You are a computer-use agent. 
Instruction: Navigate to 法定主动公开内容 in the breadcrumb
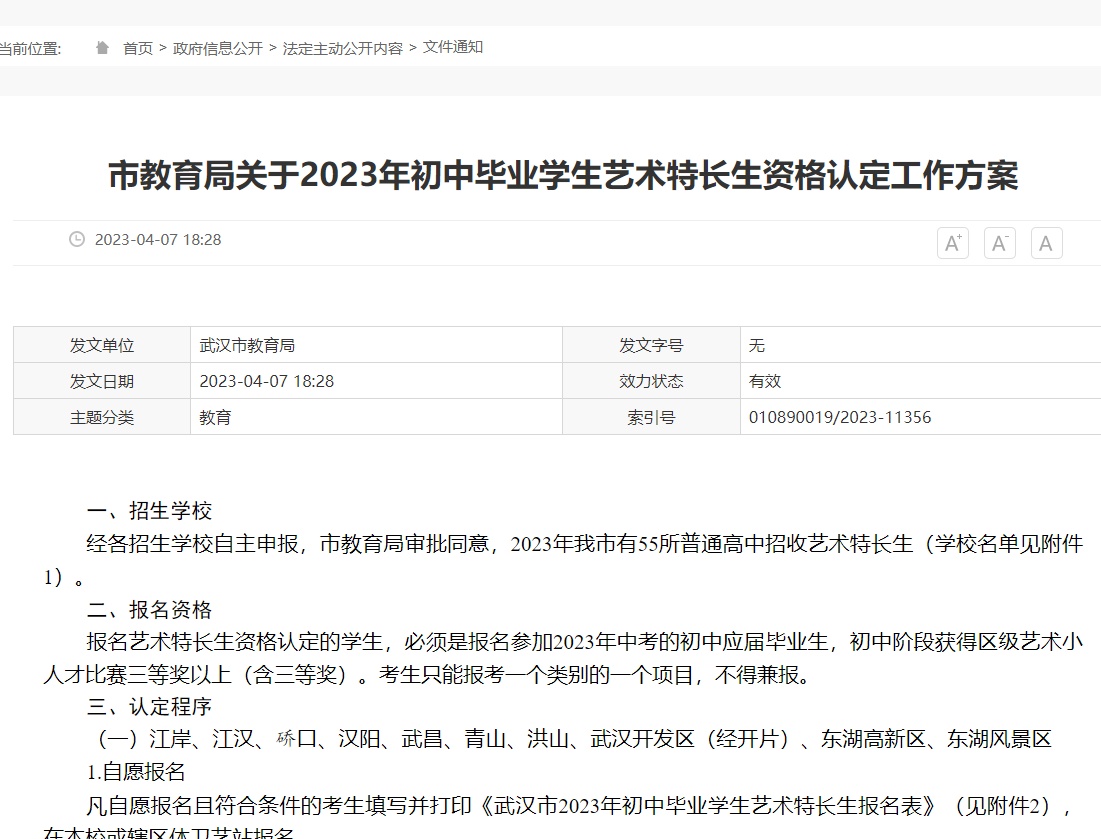pos(342,48)
